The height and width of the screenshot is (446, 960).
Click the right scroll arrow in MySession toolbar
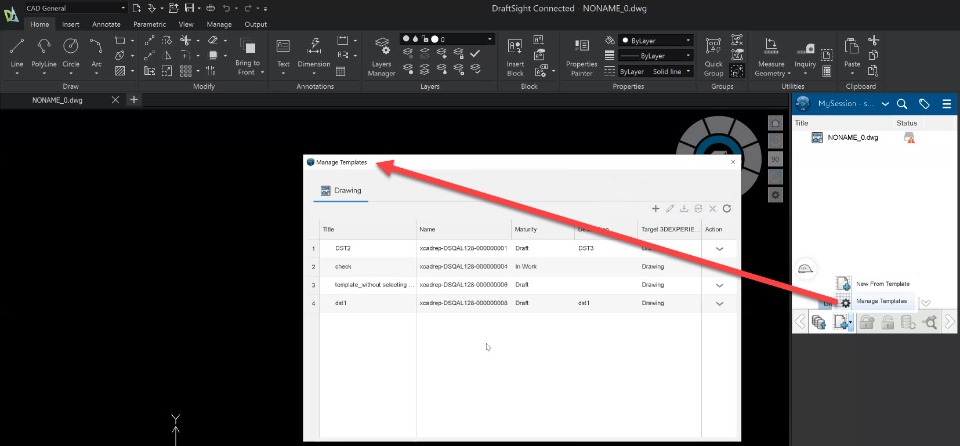[950, 322]
